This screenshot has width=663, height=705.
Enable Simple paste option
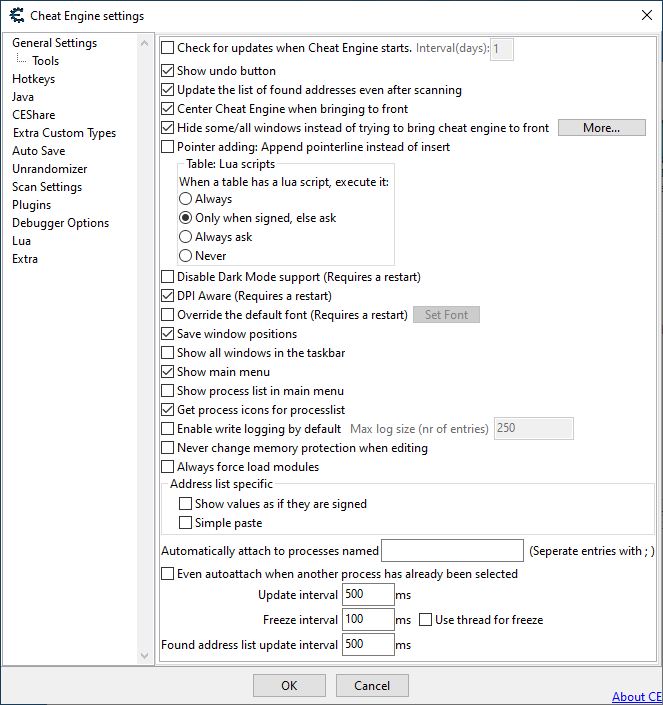pos(185,522)
